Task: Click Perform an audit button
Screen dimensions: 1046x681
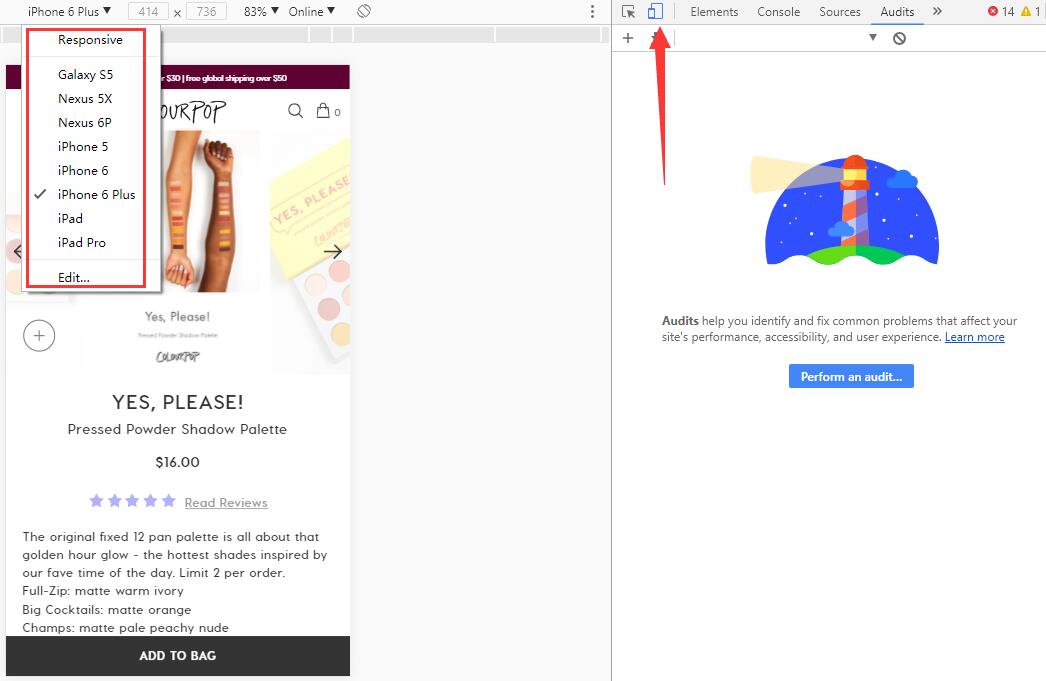Action: (851, 376)
